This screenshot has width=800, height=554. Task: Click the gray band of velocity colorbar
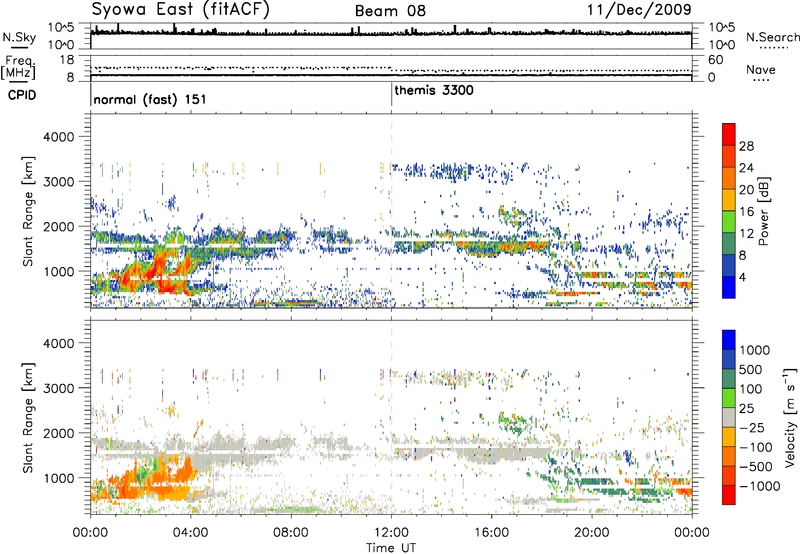click(x=729, y=418)
